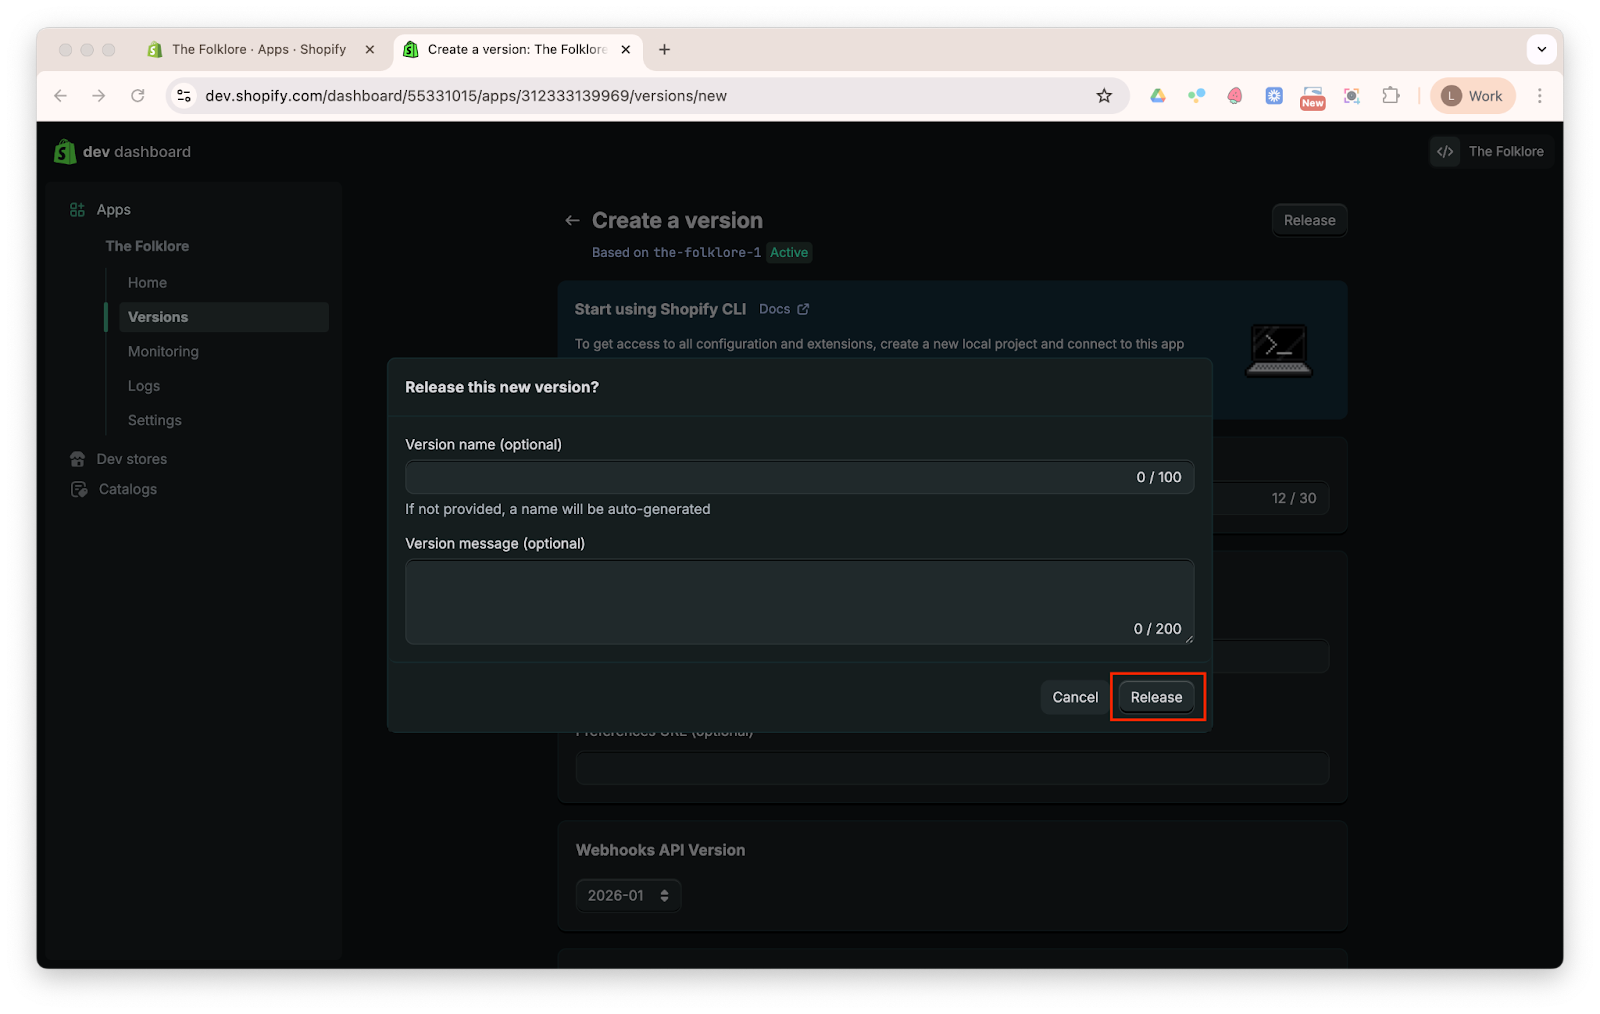Select Monitoring in the sidebar
This screenshot has width=1600, height=1014.
pyautogui.click(x=163, y=352)
